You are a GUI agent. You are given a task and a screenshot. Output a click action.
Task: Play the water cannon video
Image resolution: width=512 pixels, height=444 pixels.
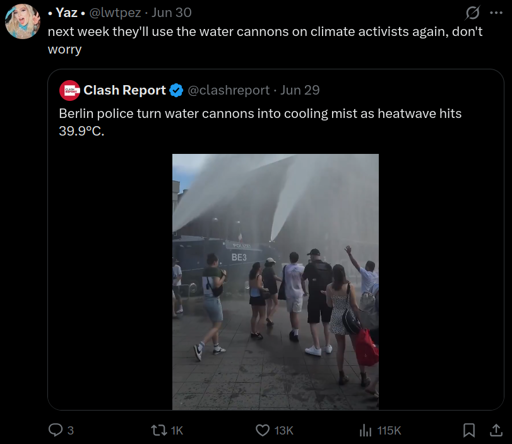point(275,282)
